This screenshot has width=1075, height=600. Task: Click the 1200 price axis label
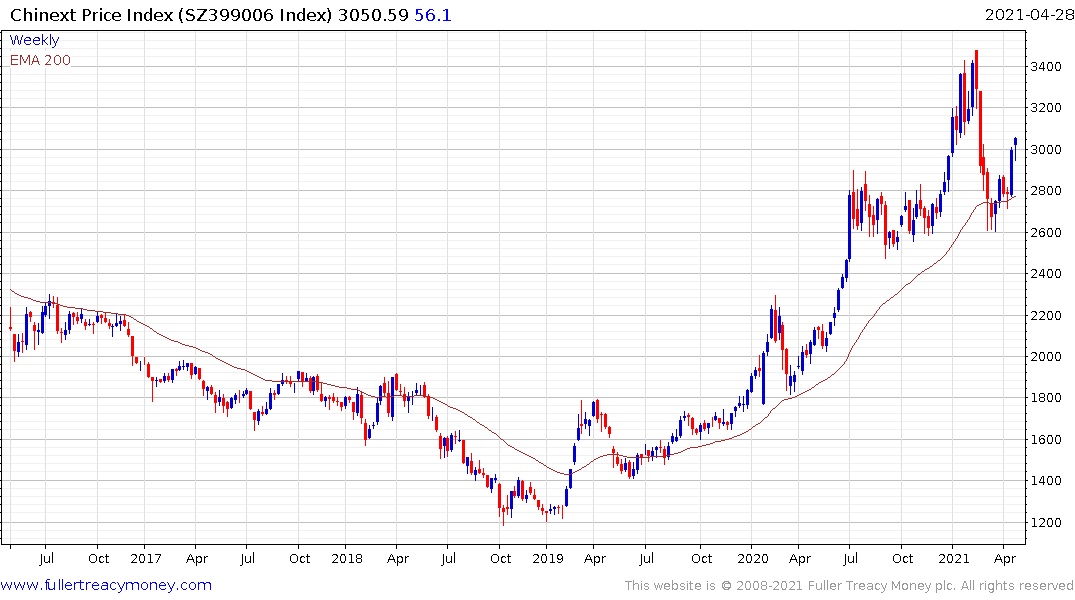click(1046, 523)
